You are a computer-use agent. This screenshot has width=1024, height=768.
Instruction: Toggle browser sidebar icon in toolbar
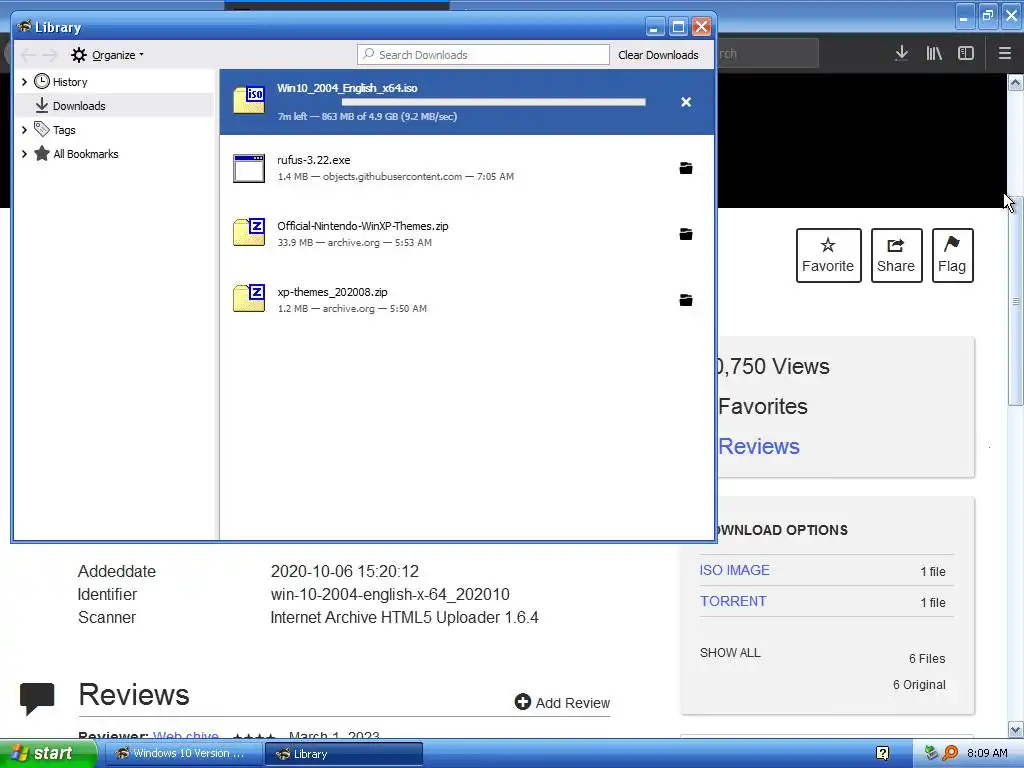point(966,54)
